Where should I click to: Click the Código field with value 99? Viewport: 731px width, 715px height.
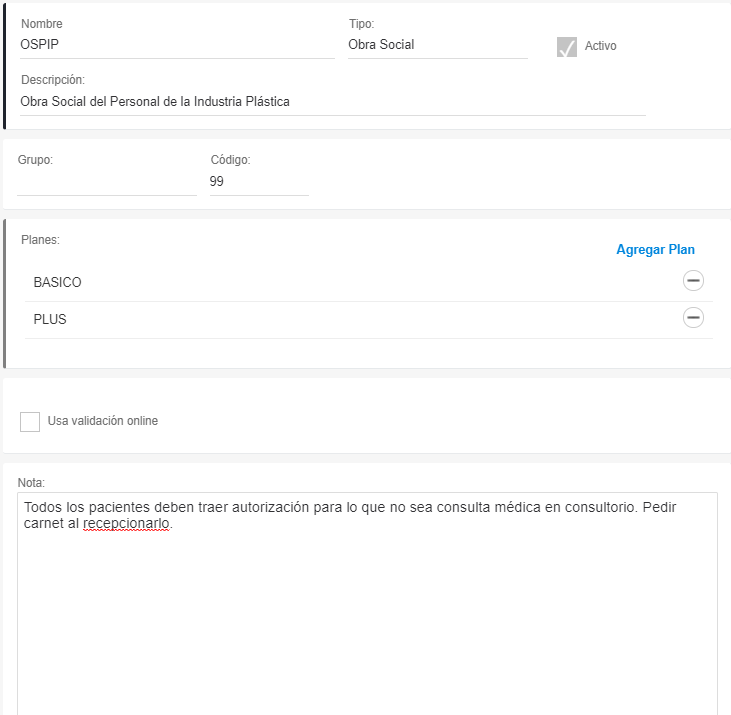point(258,182)
